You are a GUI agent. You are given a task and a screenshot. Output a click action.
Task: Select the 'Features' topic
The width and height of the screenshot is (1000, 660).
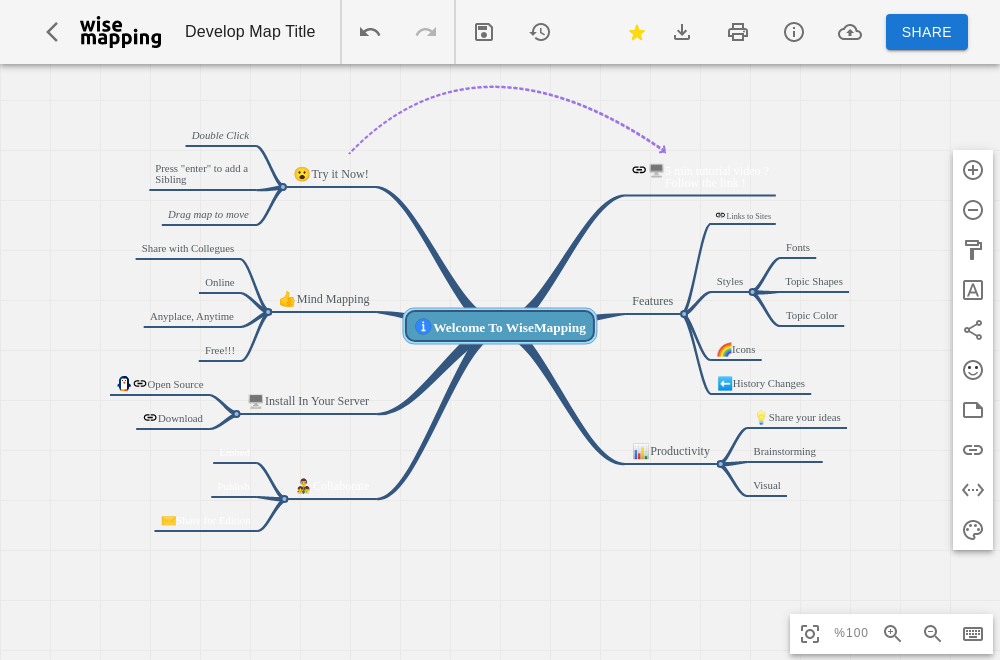(652, 301)
